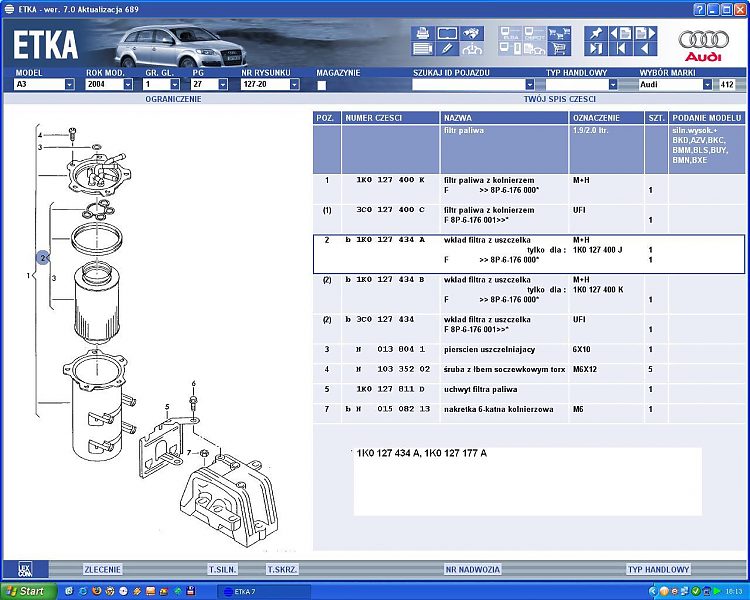This screenshot has height=600, width=750.
Task: Select part number 3C0 127 400 C
Action: [390, 210]
